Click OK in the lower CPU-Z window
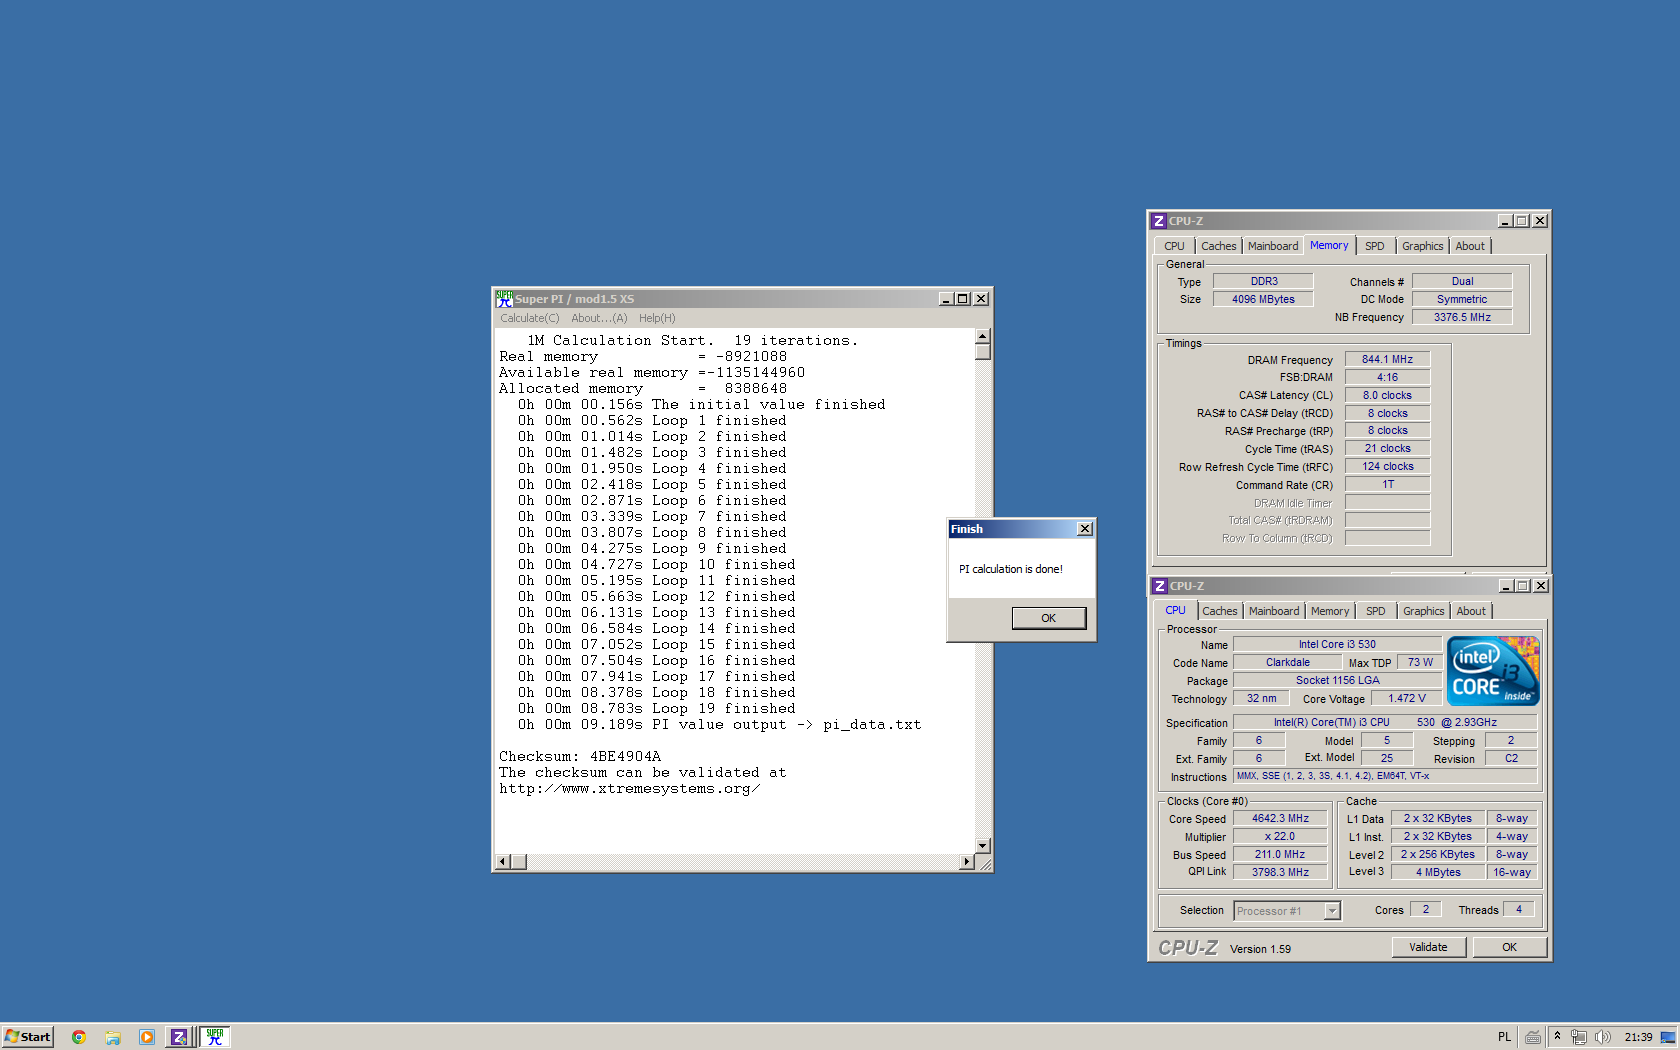This screenshot has width=1680, height=1050. [x=1509, y=947]
